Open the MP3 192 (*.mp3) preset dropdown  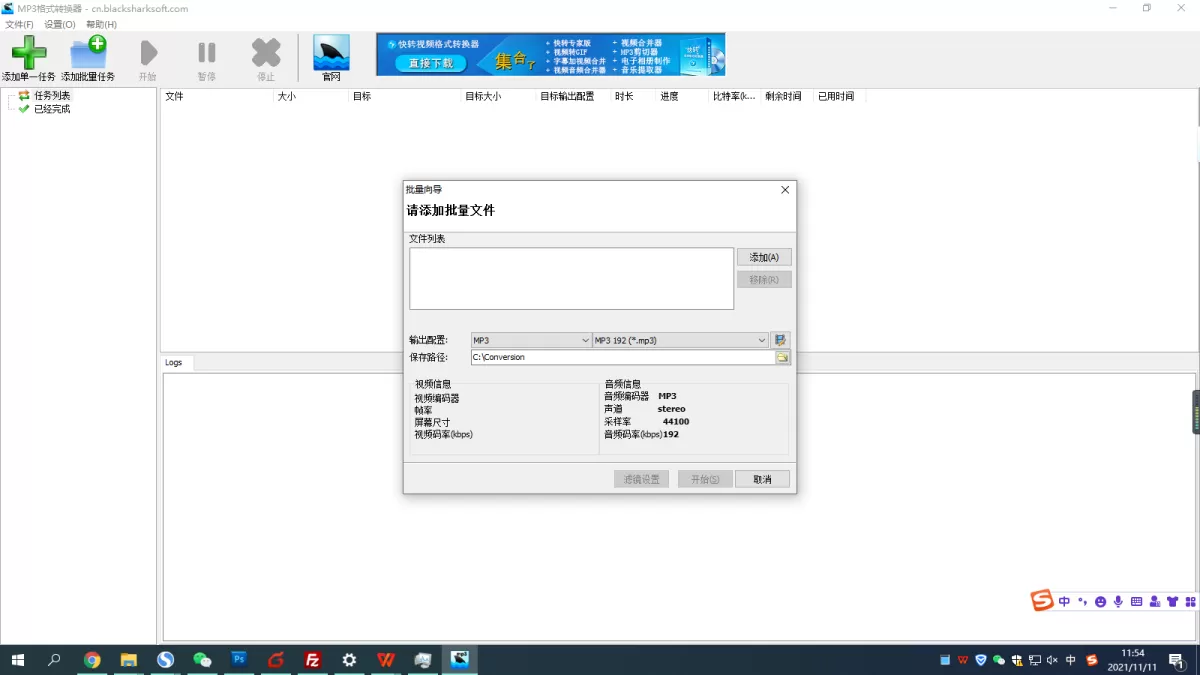(x=681, y=340)
